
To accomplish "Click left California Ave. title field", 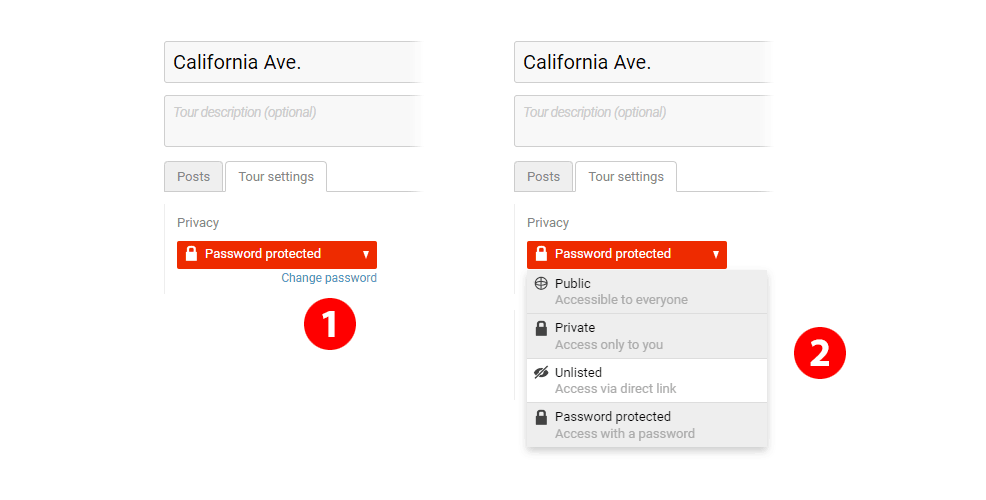I will [292, 62].
